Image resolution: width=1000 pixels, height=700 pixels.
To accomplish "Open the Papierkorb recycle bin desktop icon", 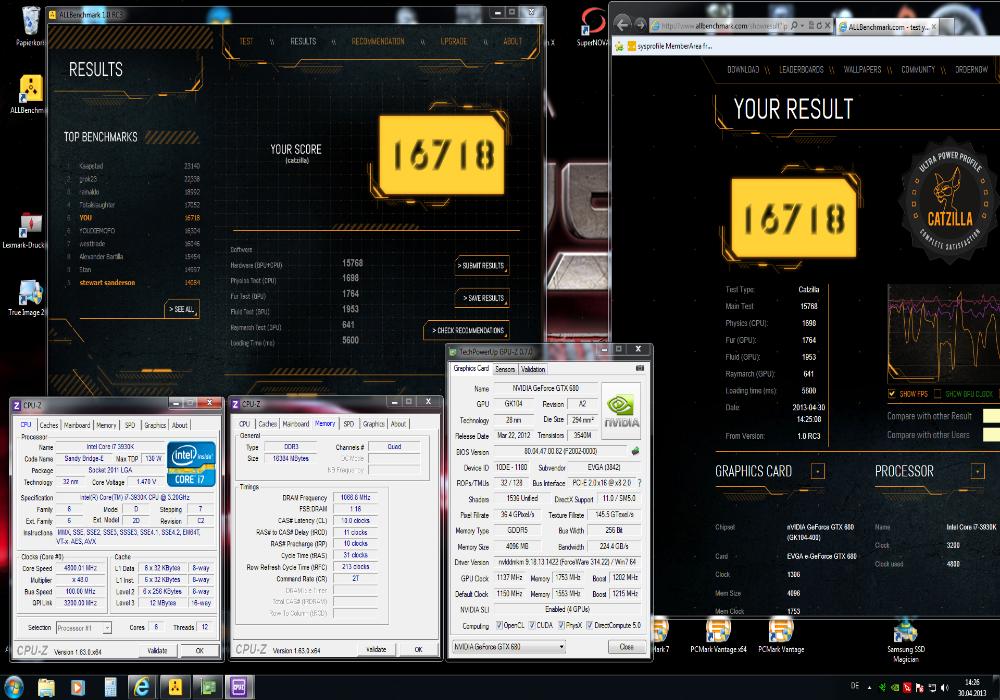I will pos(29,26).
